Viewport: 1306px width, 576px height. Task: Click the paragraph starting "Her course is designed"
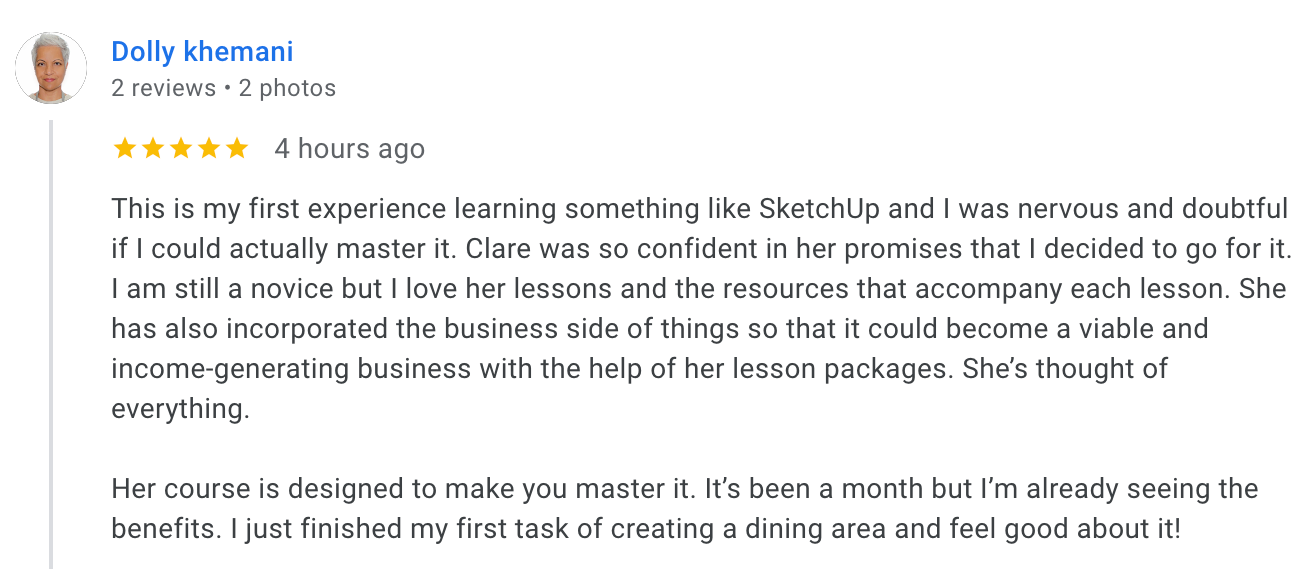[684, 509]
